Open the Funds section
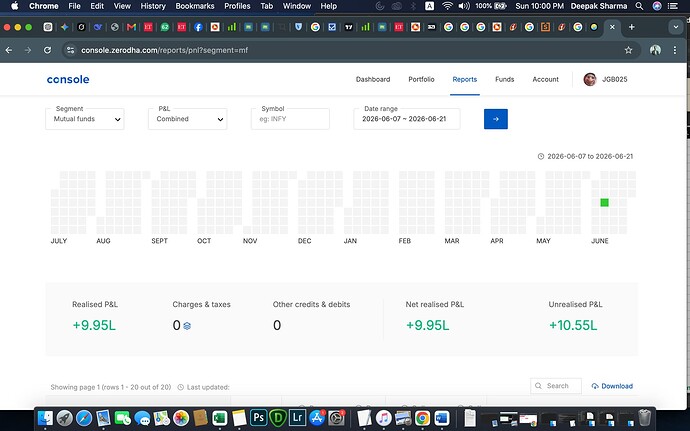This screenshot has width=690, height=431. coord(504,79)
